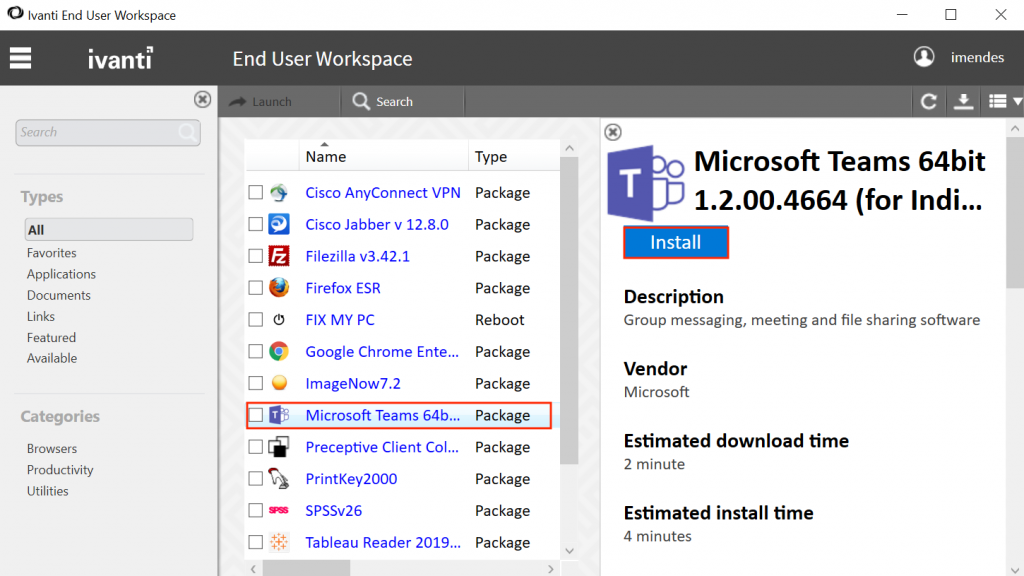Image resolution: width=1024 pixels, height=576 pixels.
Task: Open the imendes user profile icon
Action: [x=923, y=57]
